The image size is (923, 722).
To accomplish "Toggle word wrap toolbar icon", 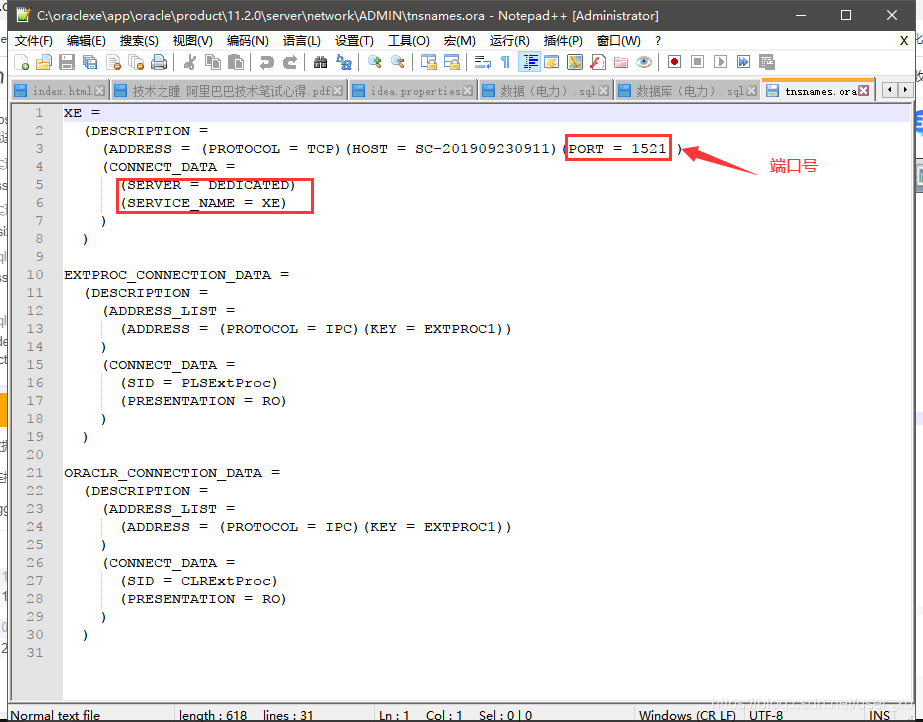I will [483, 62].
